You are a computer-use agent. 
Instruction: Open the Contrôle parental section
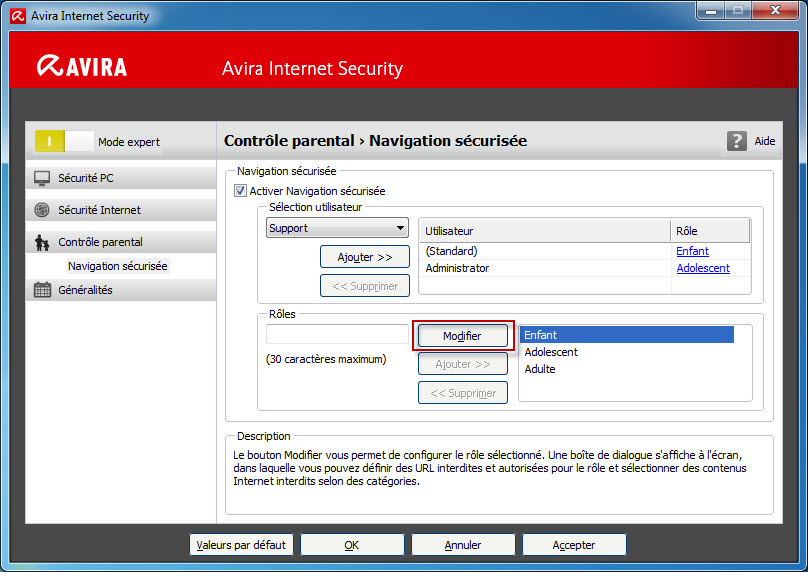coord(121,242)
